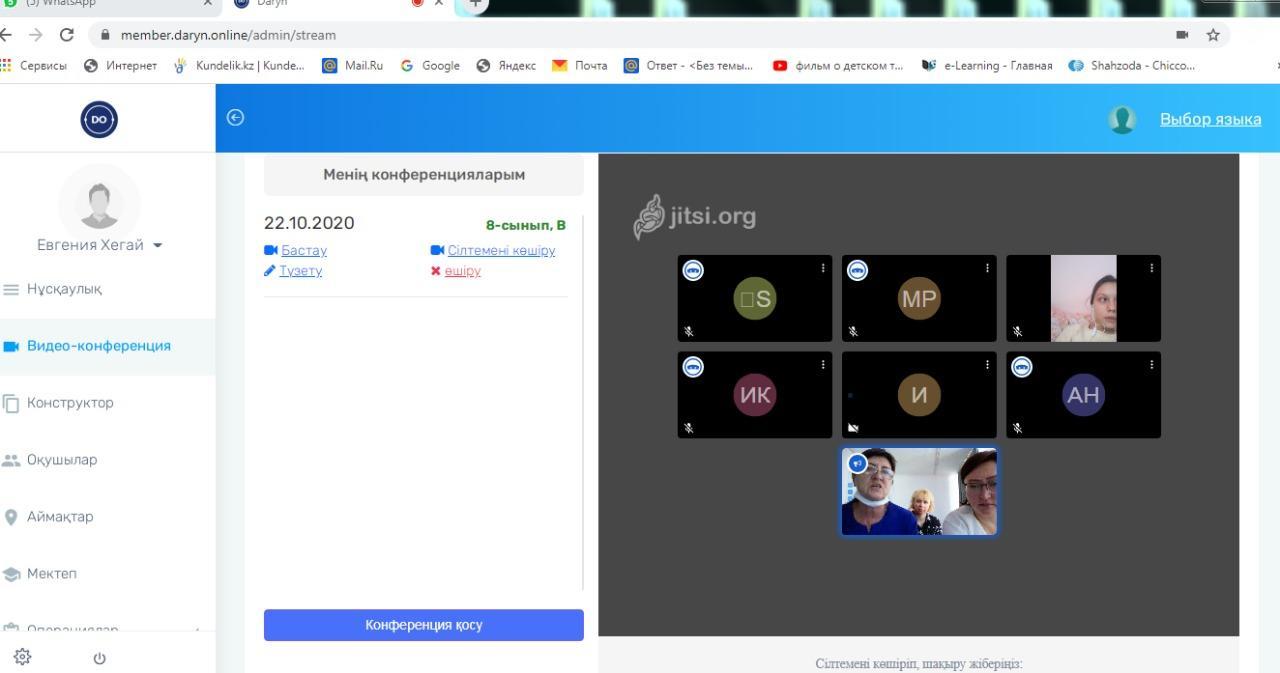
Task: Click the padlock site info icon
Action: point(104,35)
